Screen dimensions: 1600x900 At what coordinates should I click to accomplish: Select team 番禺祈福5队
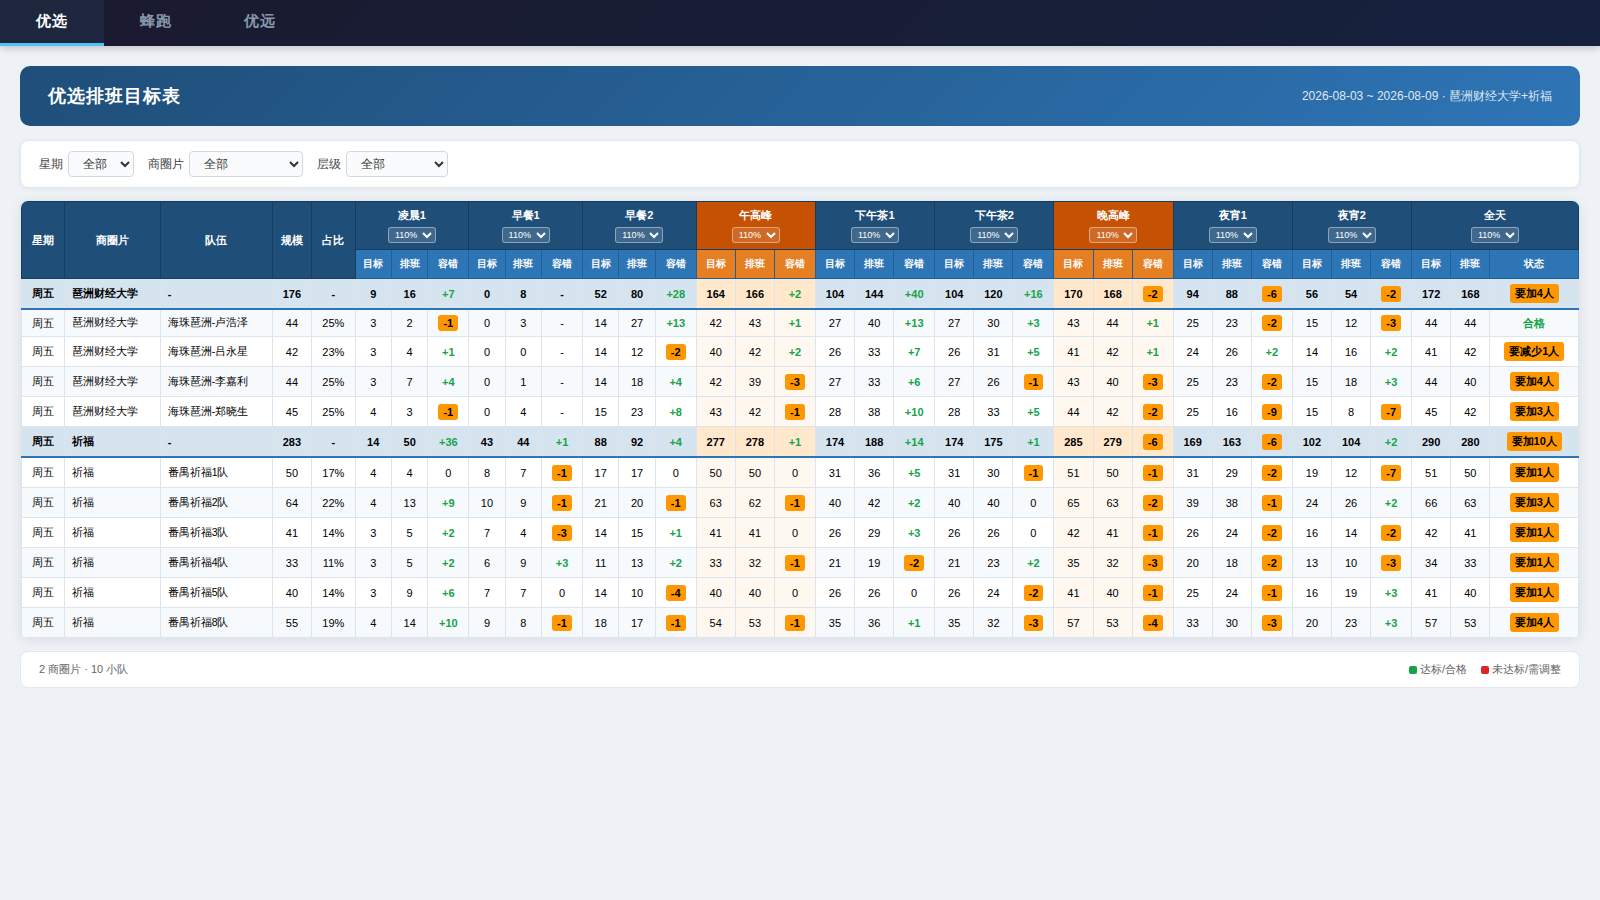(198, 593)
